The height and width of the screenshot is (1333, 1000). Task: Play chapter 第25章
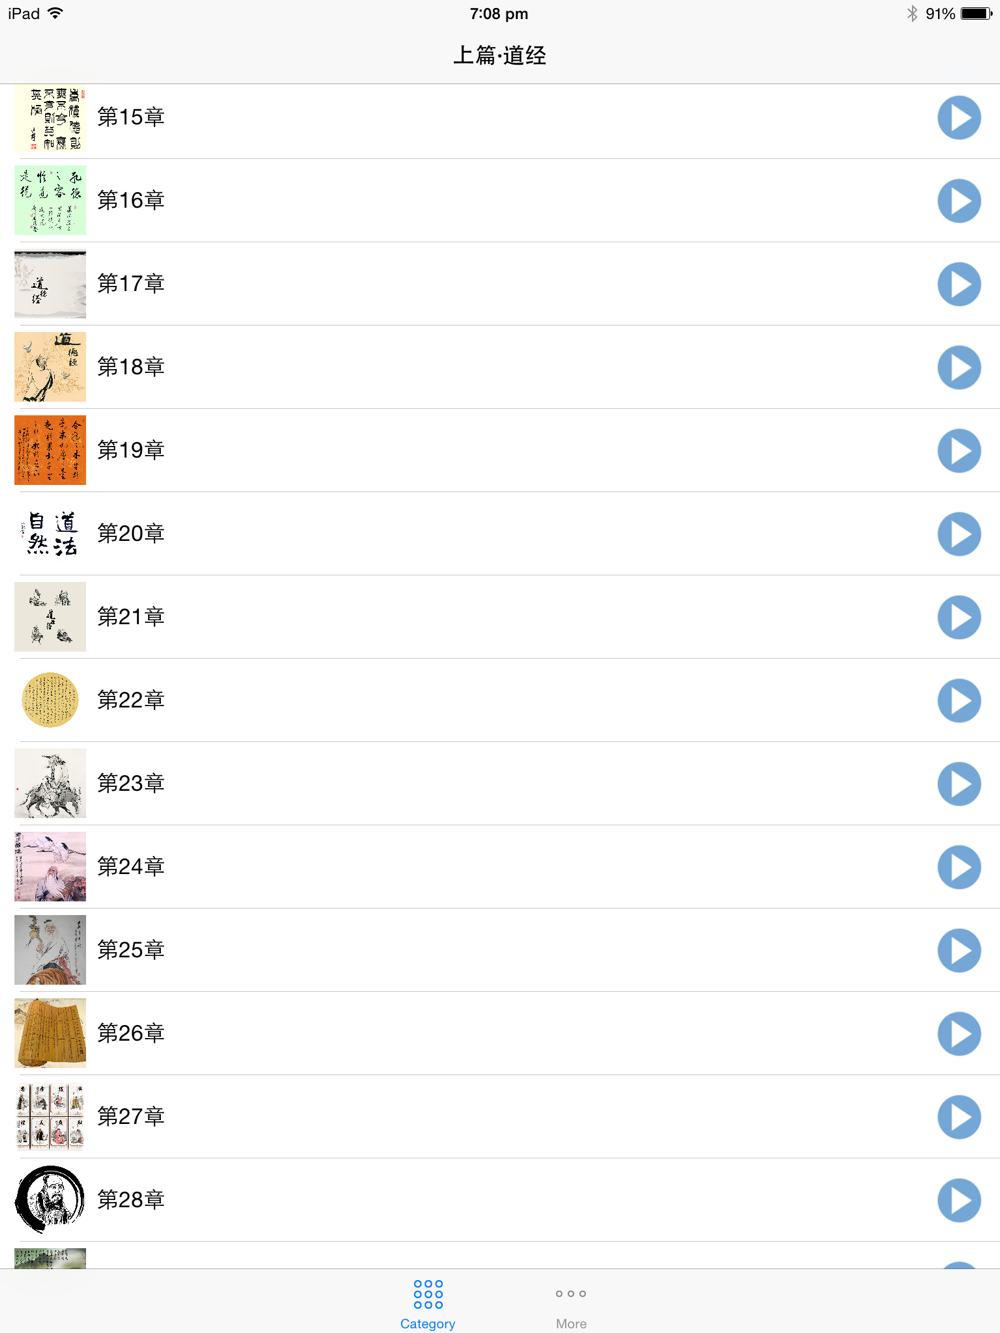958,950
